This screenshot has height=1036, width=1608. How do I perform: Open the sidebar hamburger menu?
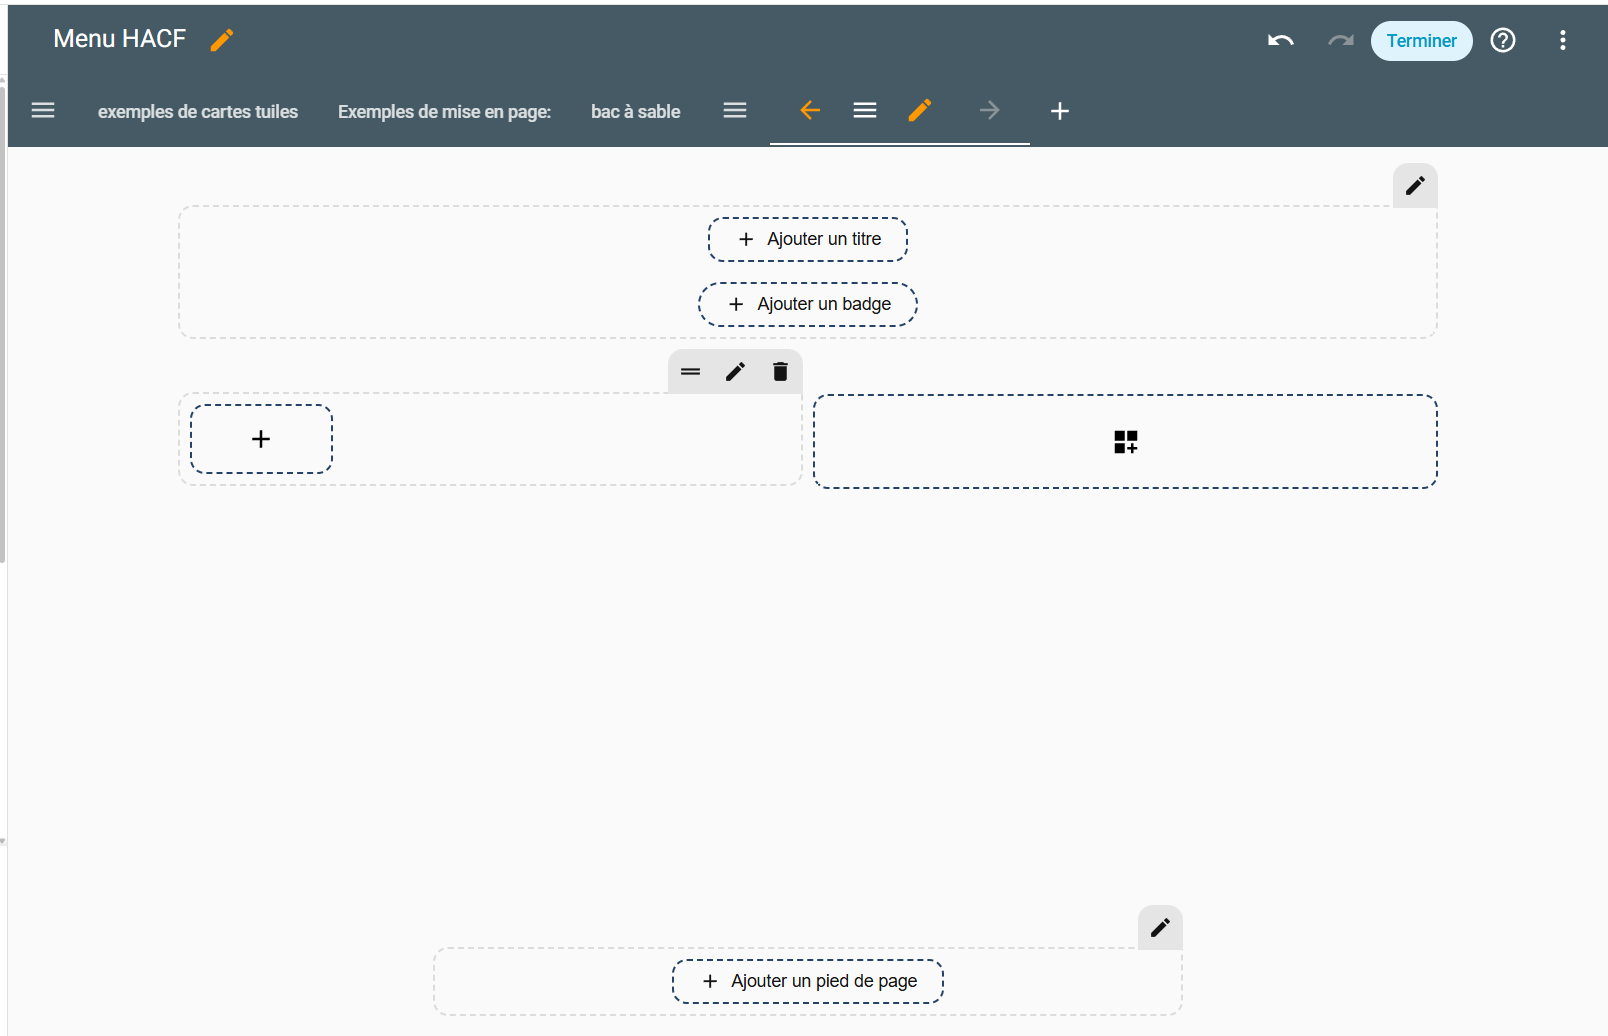click(43, 111)
